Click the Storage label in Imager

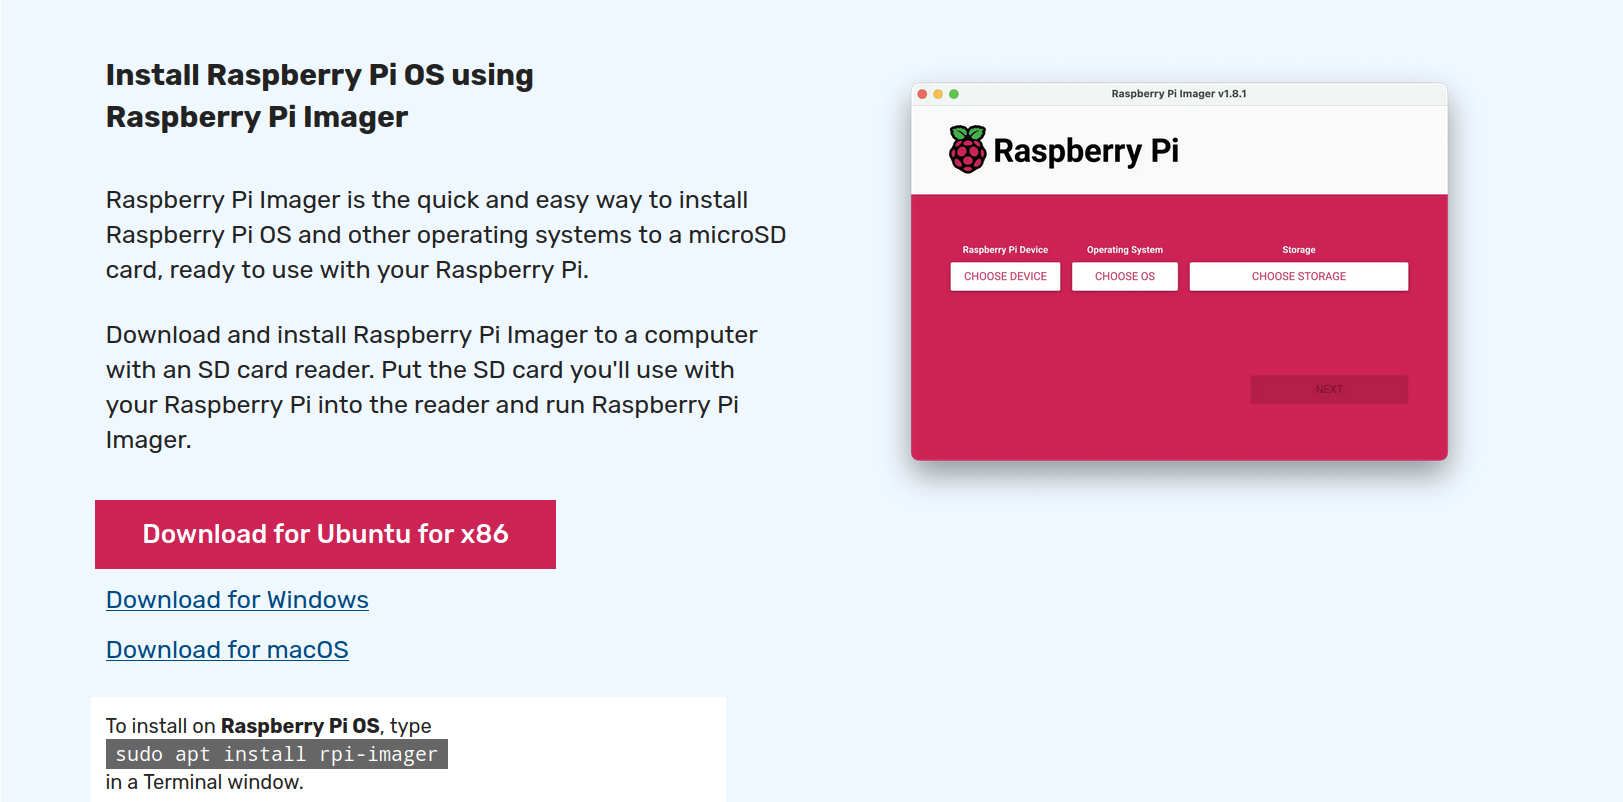click(1299, 250)
